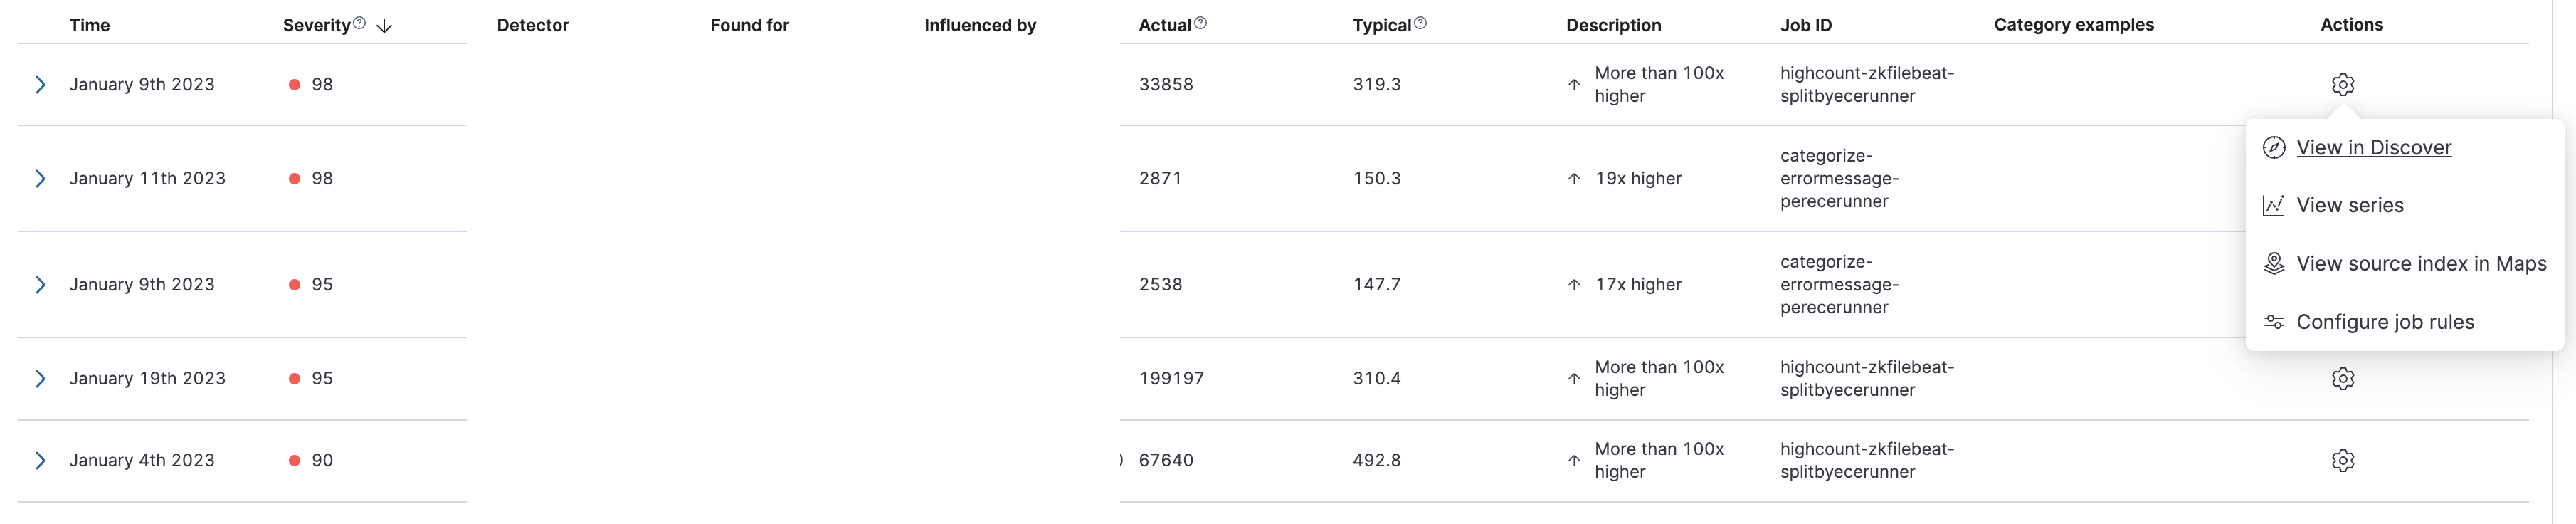Click the View series chart icon
Image resolution: width=2576 pixels, height=524 pixels.
(2274, 205)
